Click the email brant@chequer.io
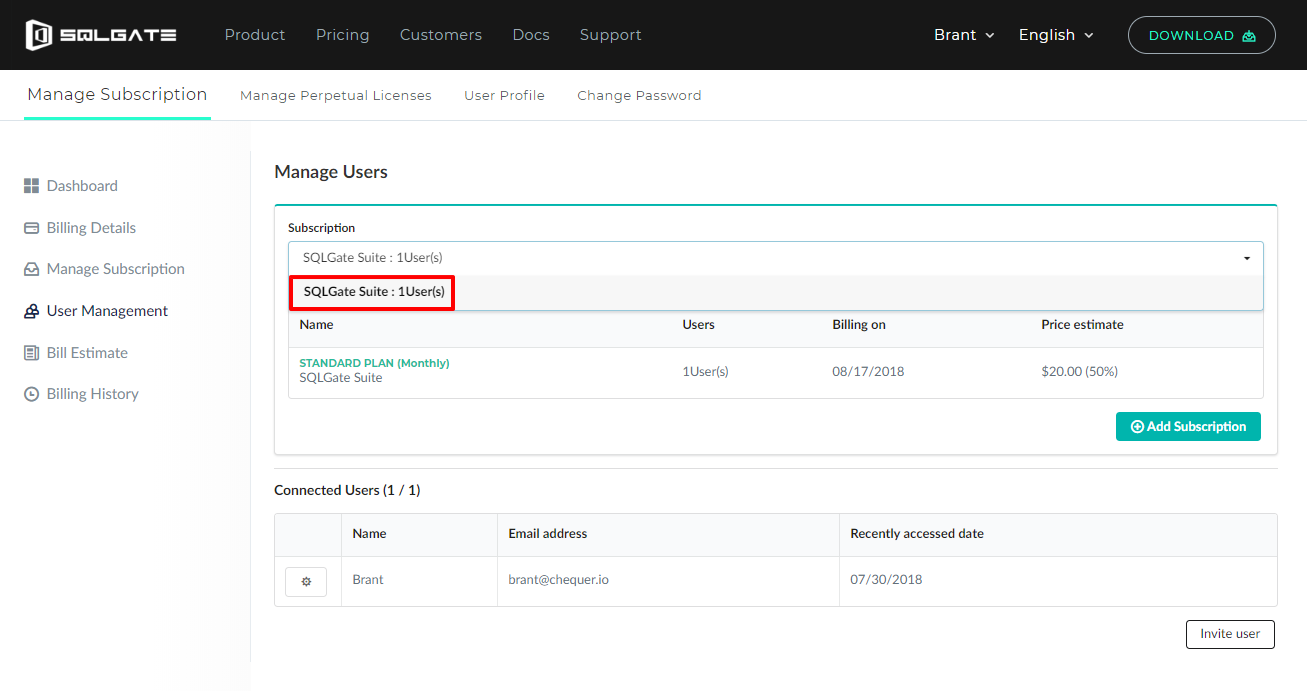 coord(558,580)
